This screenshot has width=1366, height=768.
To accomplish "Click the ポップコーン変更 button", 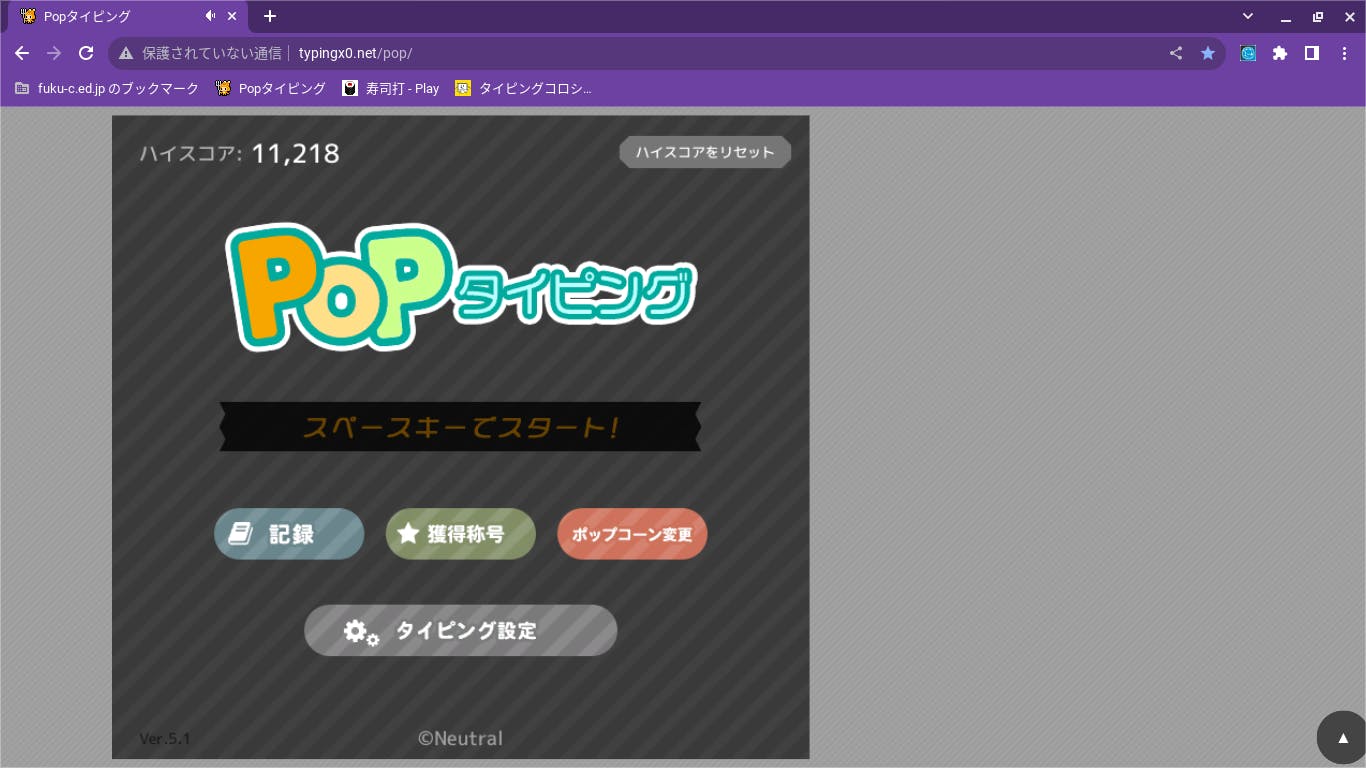I will (x=632, y=534).
